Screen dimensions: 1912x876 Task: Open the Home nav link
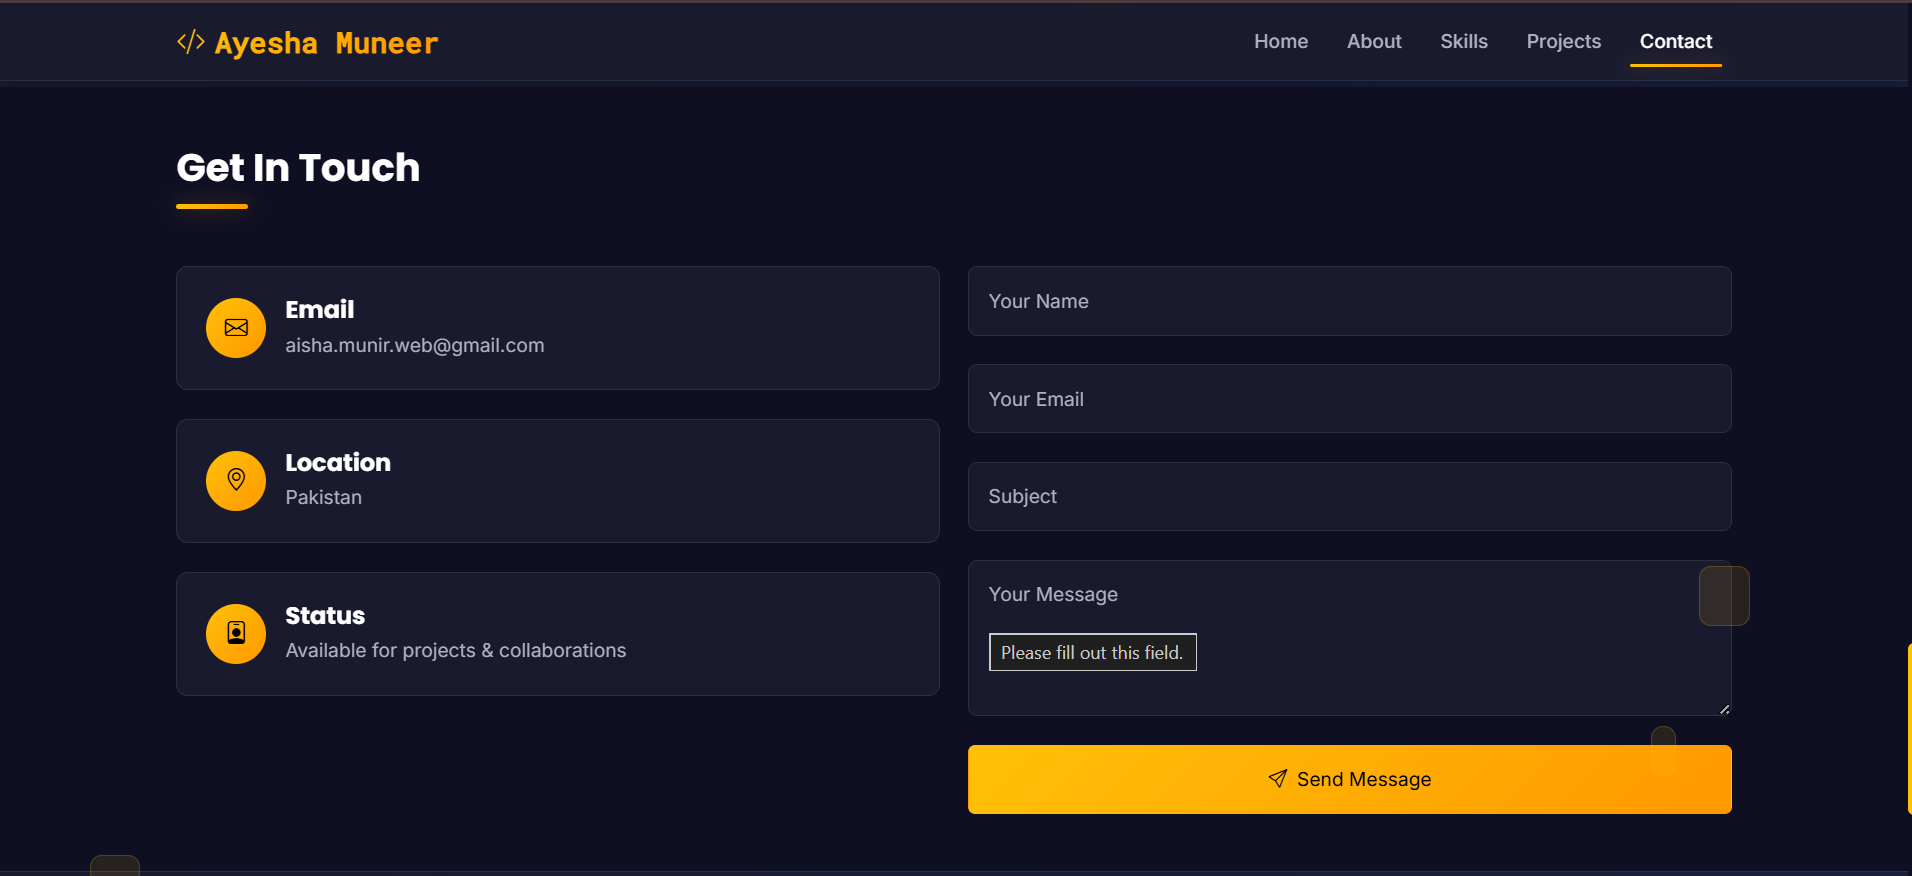(x=1281, y=41)
